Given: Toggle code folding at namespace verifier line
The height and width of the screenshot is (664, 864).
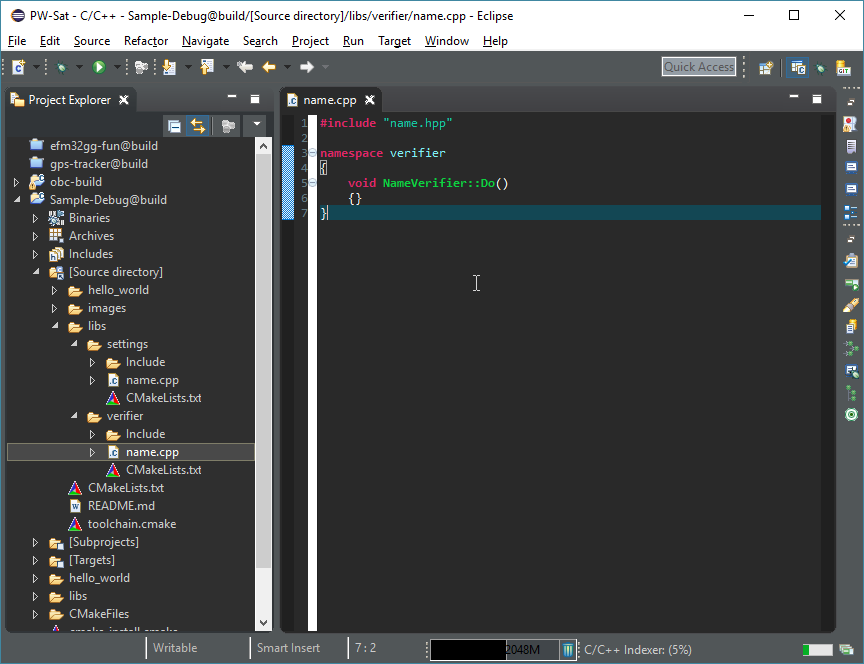Looking at the screenshot, I should click(x=312, y=153).
